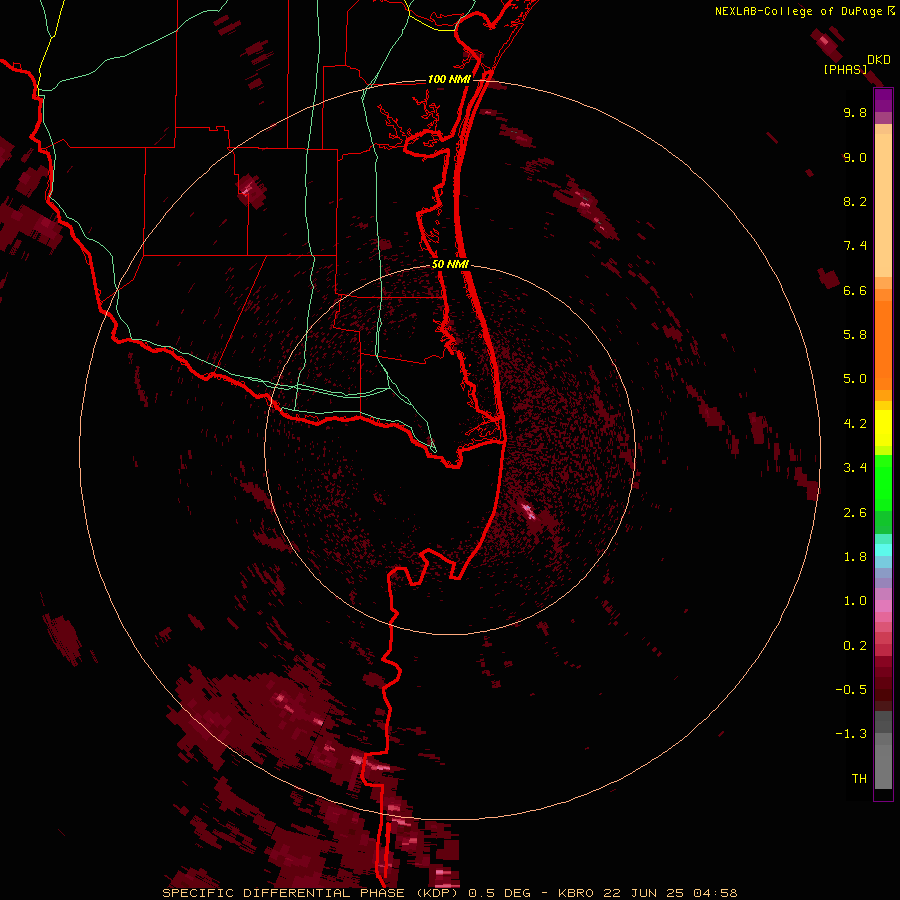Click the 1.0 scale value
Viewport: 900px width, 900px height.
pyautogui.click(x=855, y=601)
